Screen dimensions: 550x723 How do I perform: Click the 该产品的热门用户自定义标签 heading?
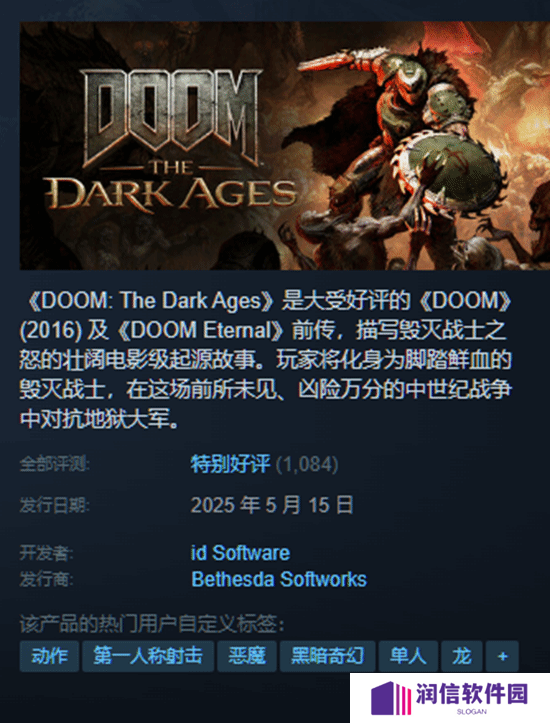click(152, 625)
